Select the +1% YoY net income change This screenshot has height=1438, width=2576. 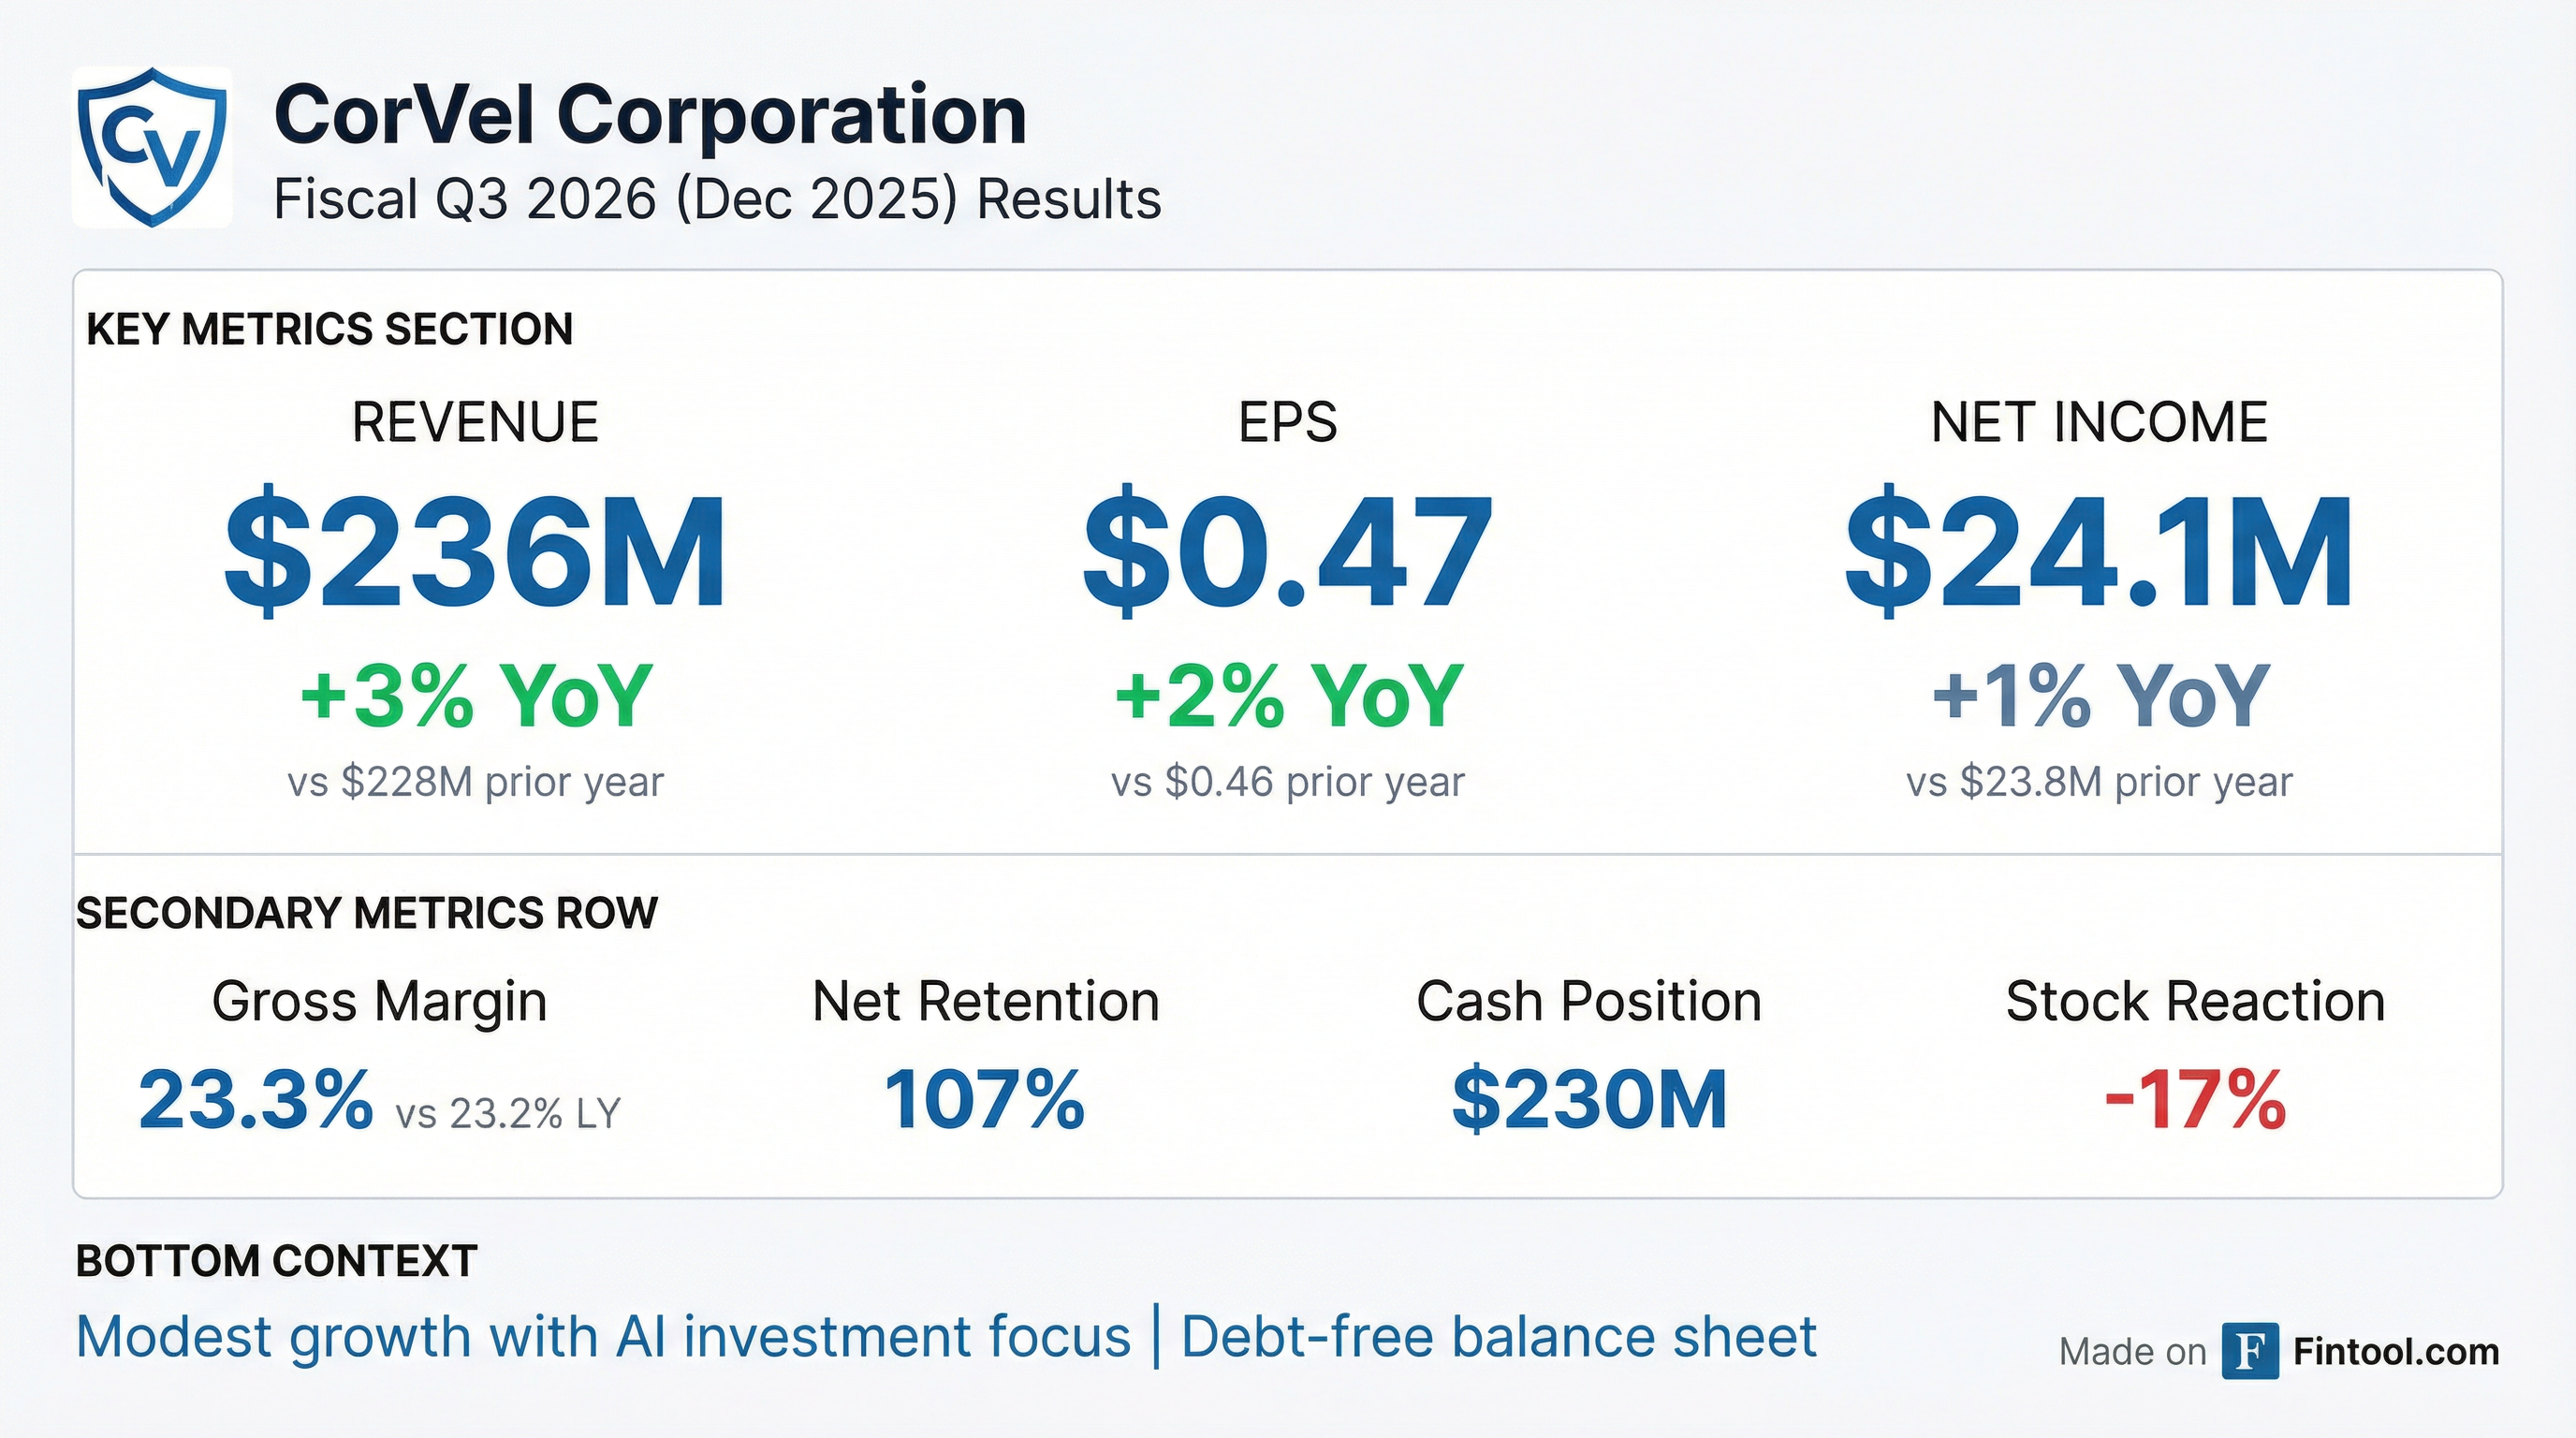coord(2100,696)
